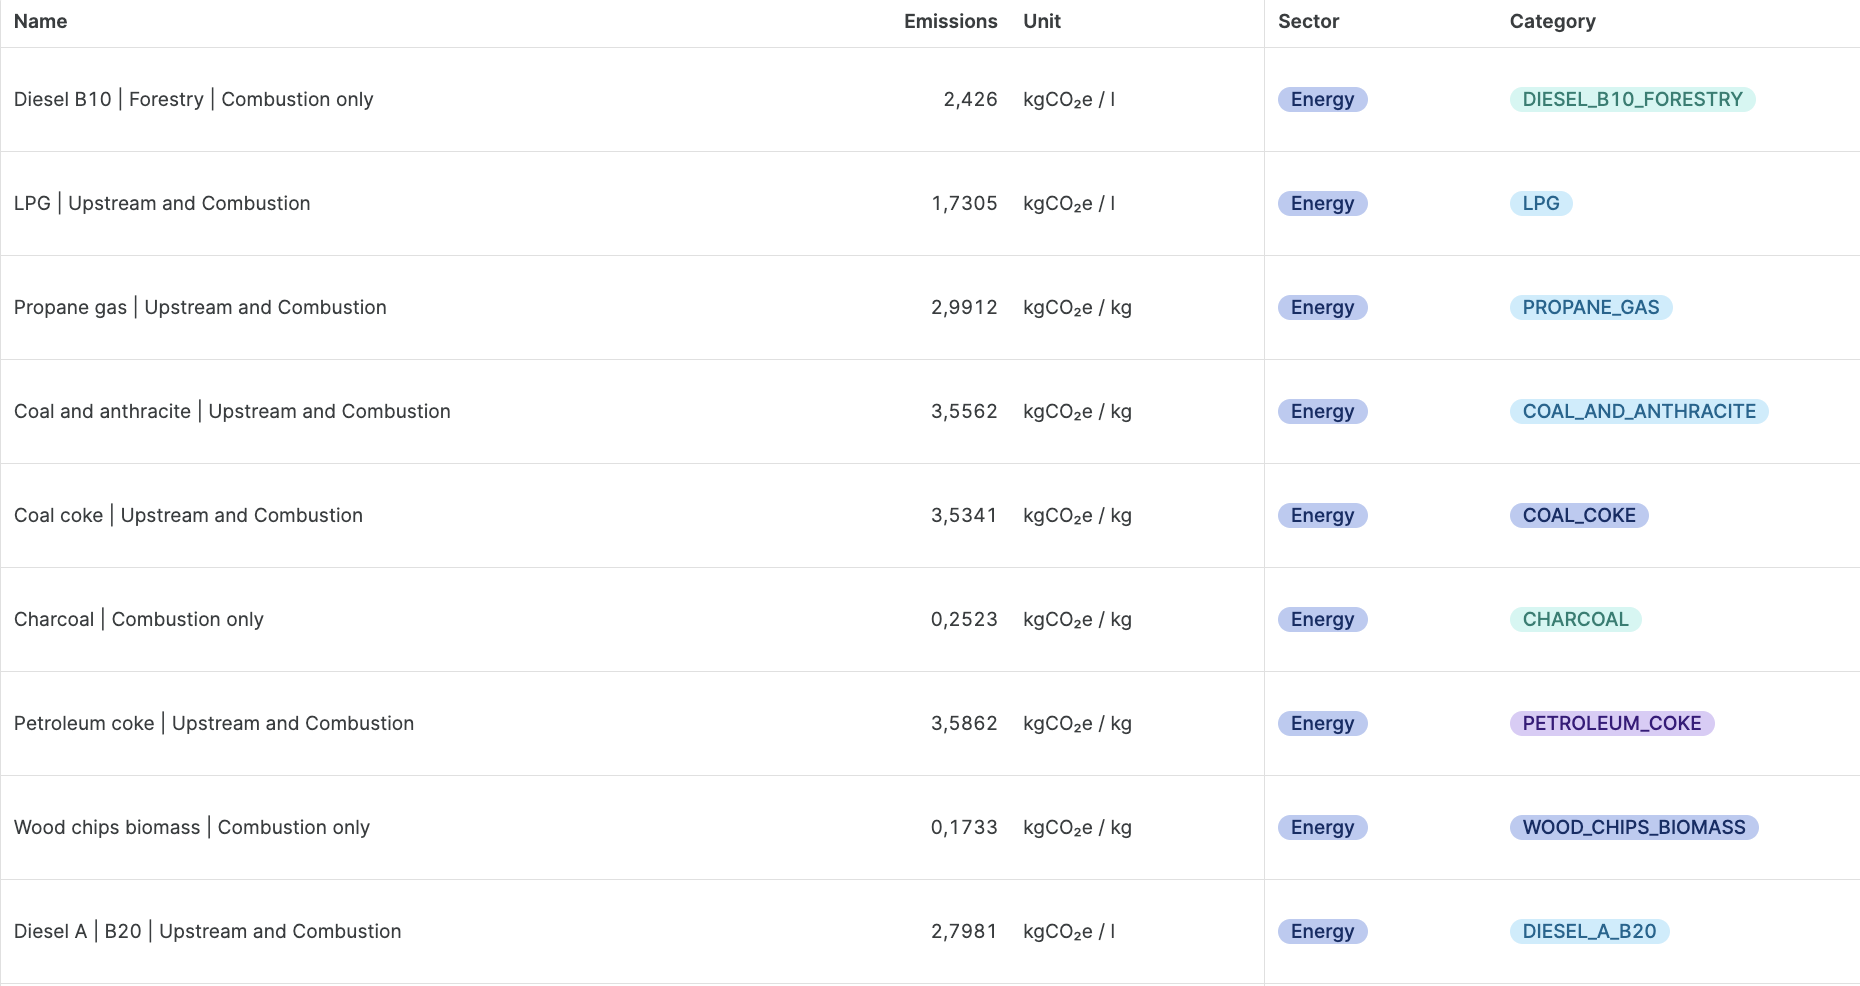The height and width of the screenshot is (986, 1860).
Task: Click the DIESEL_B10_FORESTRY category tag
Action: pos(1632,99)
